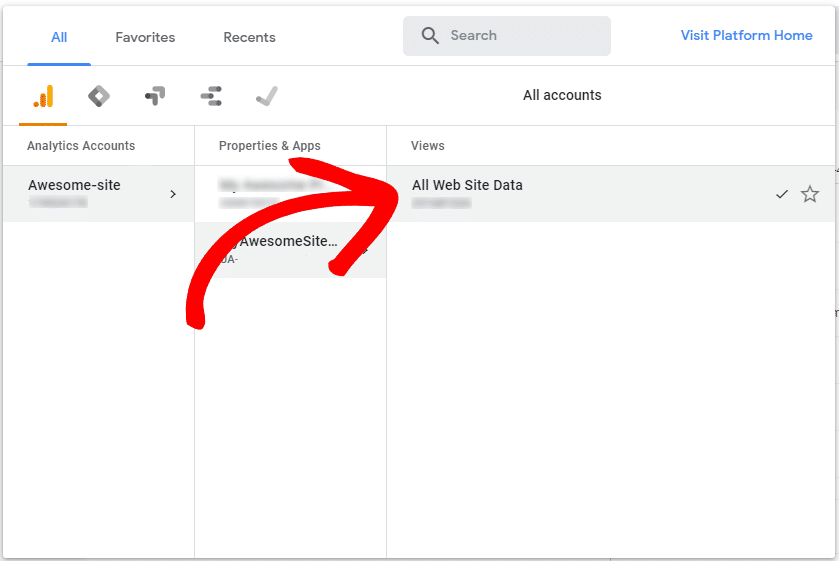Select the AwesomeSite... property
Viewport: 839px width, 561px height.
[291, 250]
